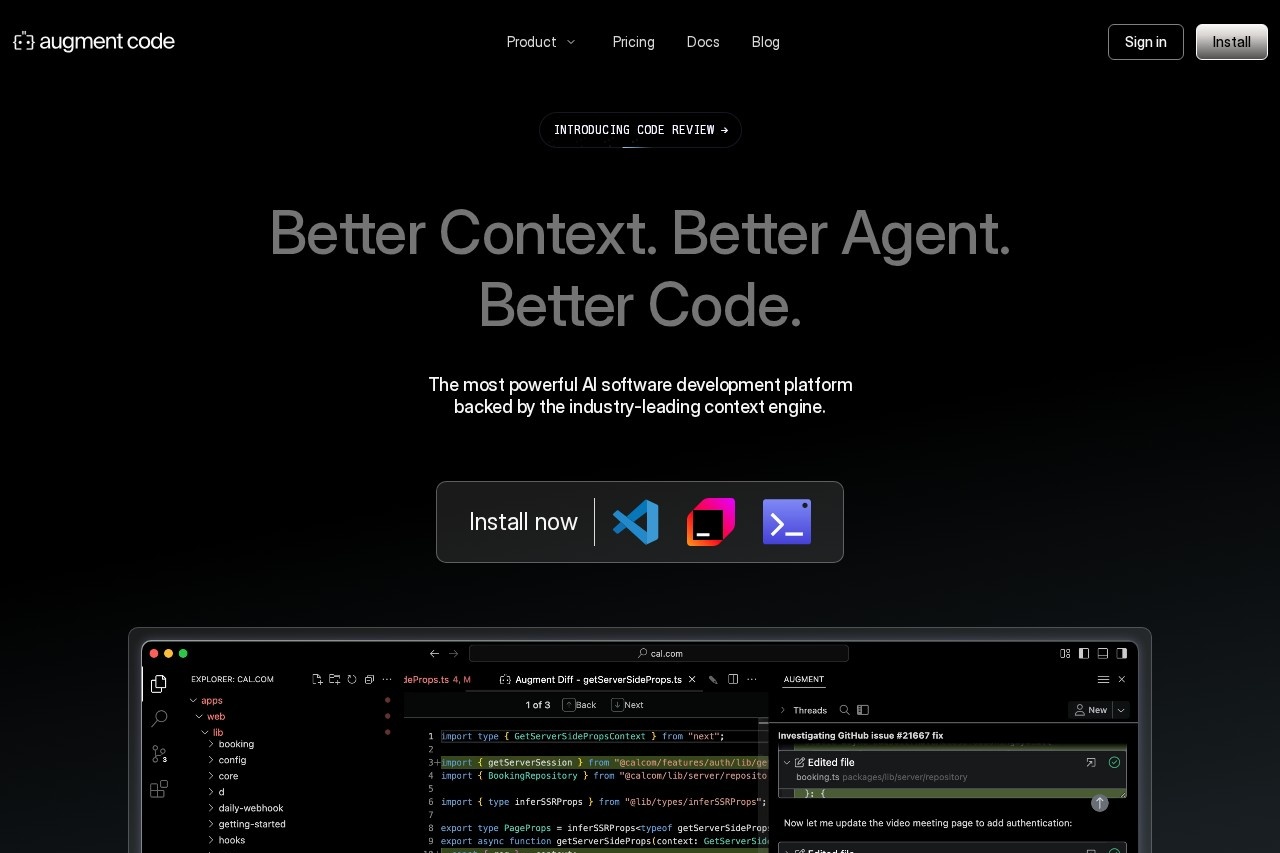The height and width of the screenshot is (853, 1280).
Task: Select the VS Code logo next to Install now
Action: coord(636,521)
